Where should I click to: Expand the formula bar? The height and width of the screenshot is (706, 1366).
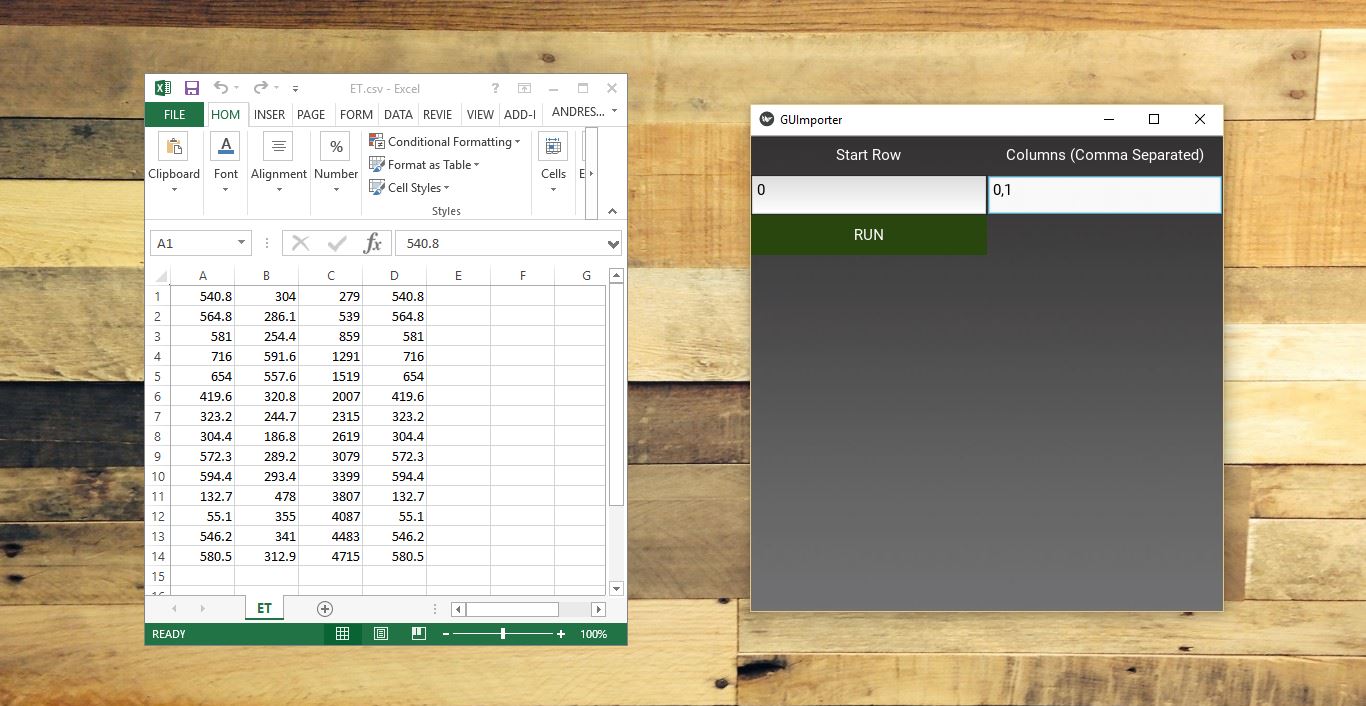(613, 244)
